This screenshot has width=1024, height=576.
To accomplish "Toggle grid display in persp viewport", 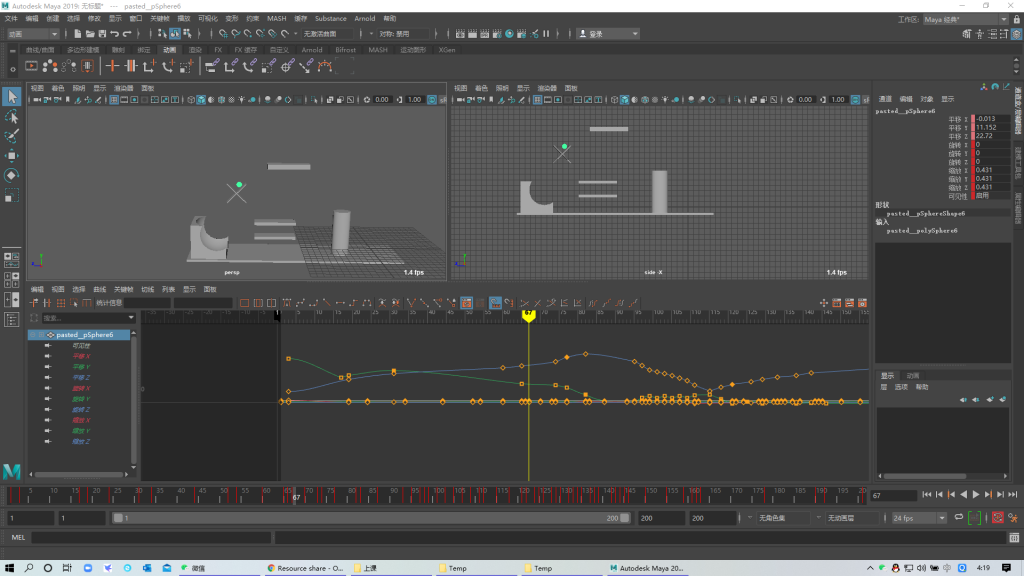I will click(114, 100).
